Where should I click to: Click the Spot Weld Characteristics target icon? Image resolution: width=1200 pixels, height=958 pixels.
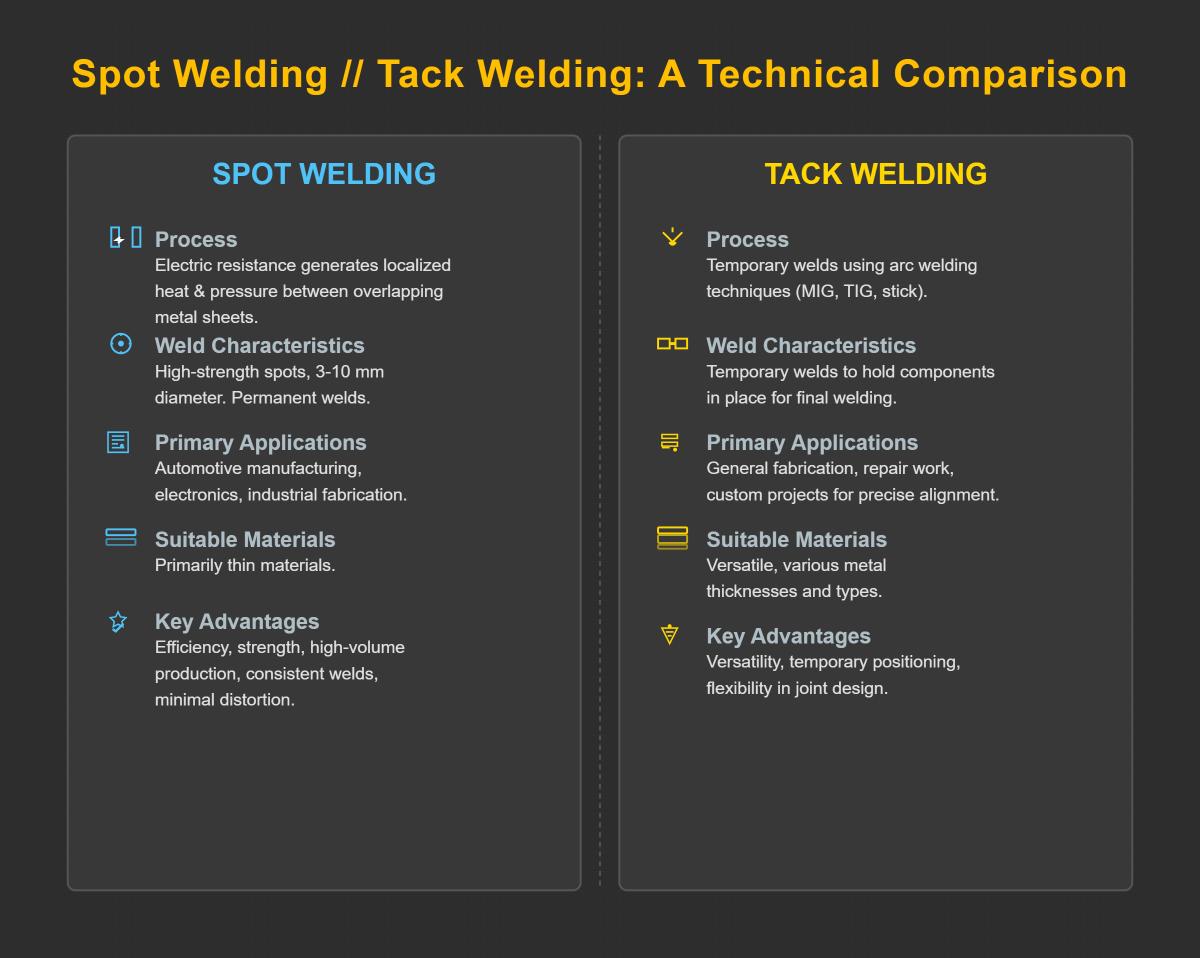(x=120, y=344)
